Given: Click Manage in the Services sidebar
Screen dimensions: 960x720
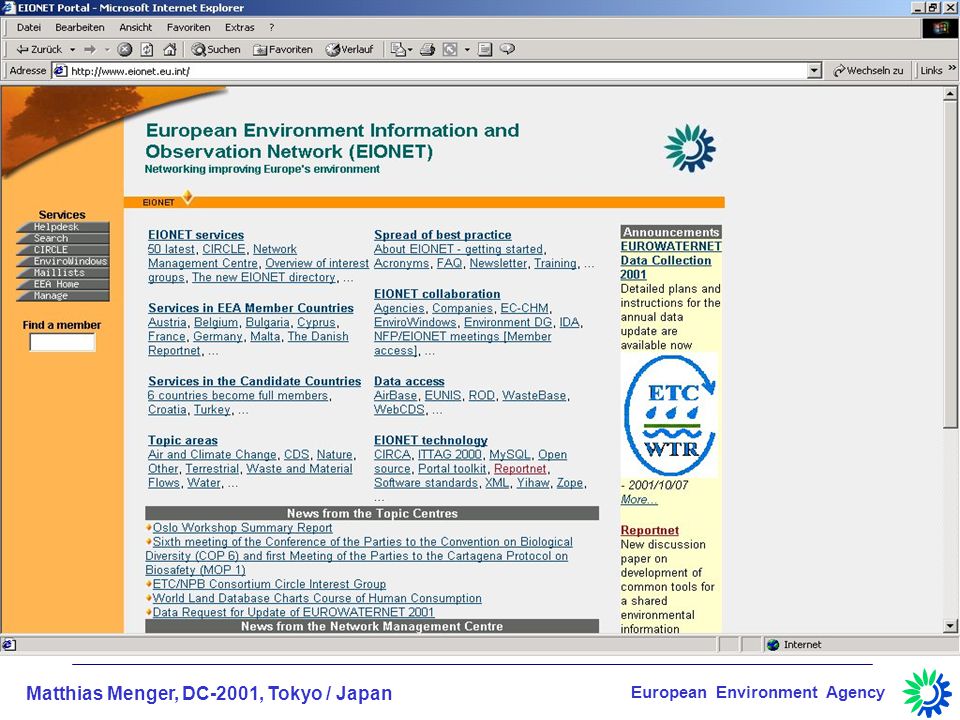Looking at the screenshot, I should 62,296.
